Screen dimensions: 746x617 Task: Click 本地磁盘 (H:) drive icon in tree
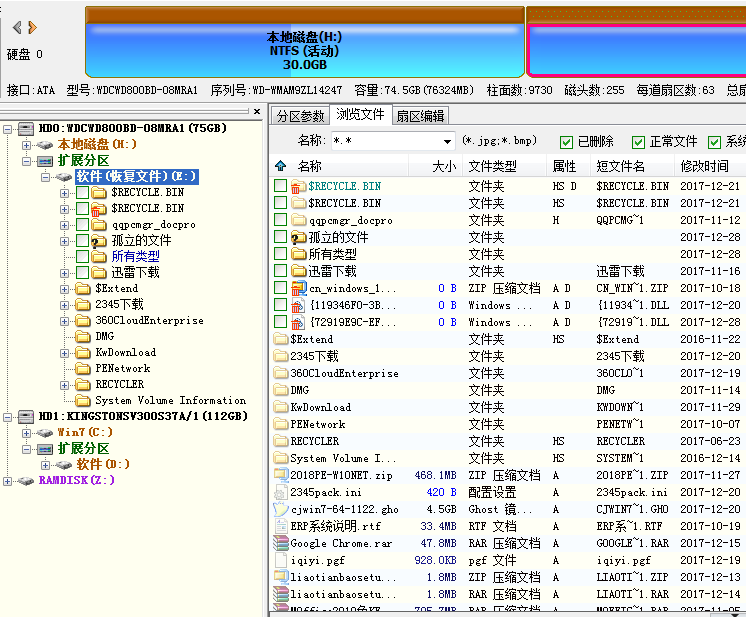(x=45, y=145)
